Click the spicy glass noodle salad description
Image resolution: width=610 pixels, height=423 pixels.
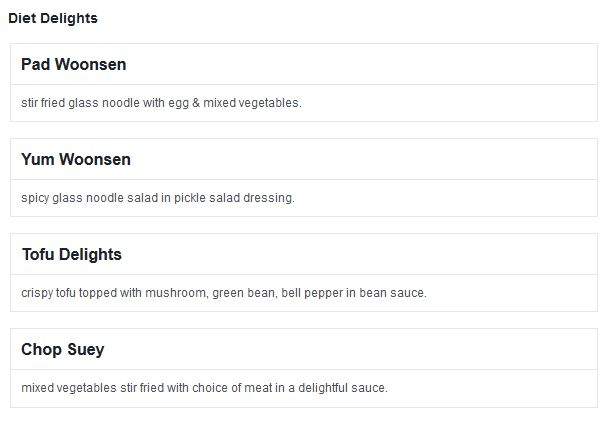(158, 198)
